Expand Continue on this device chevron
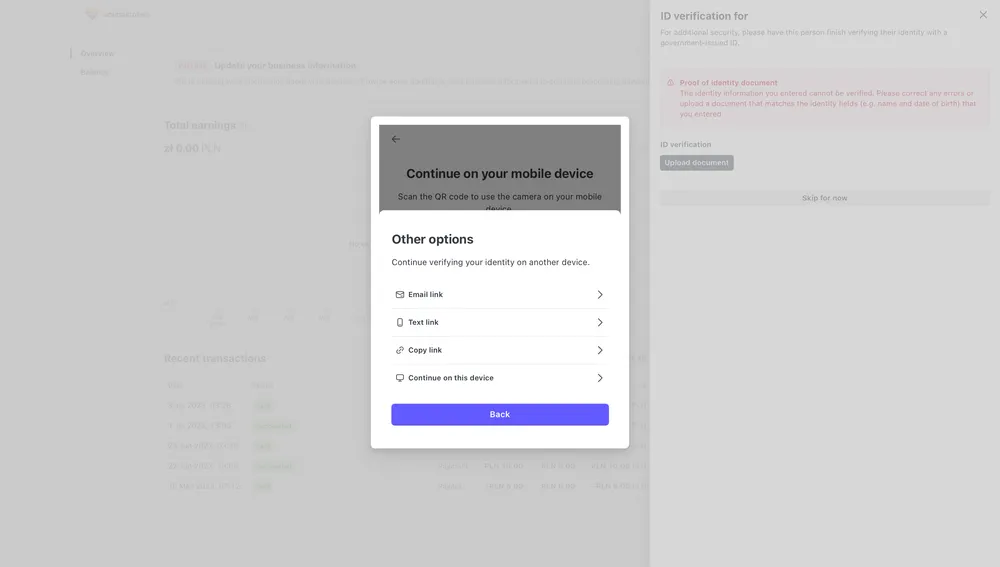The height and width of the screenshot is (567, 1000). point(599,378)
